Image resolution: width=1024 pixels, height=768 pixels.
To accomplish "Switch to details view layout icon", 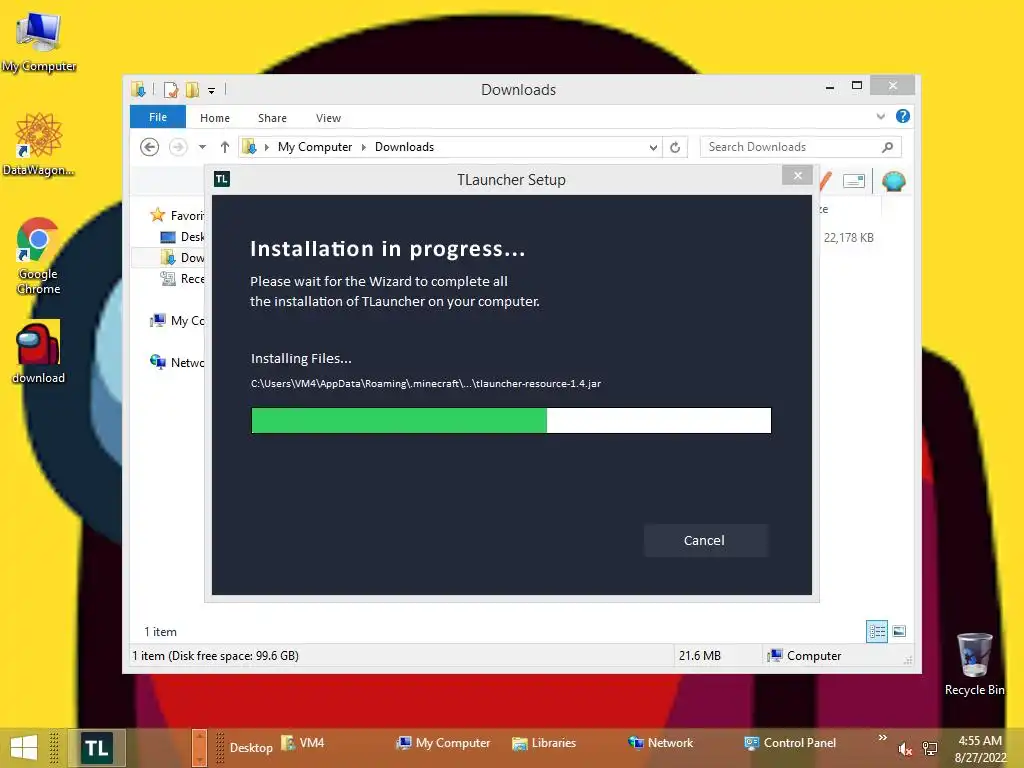I will click(876, 631).
